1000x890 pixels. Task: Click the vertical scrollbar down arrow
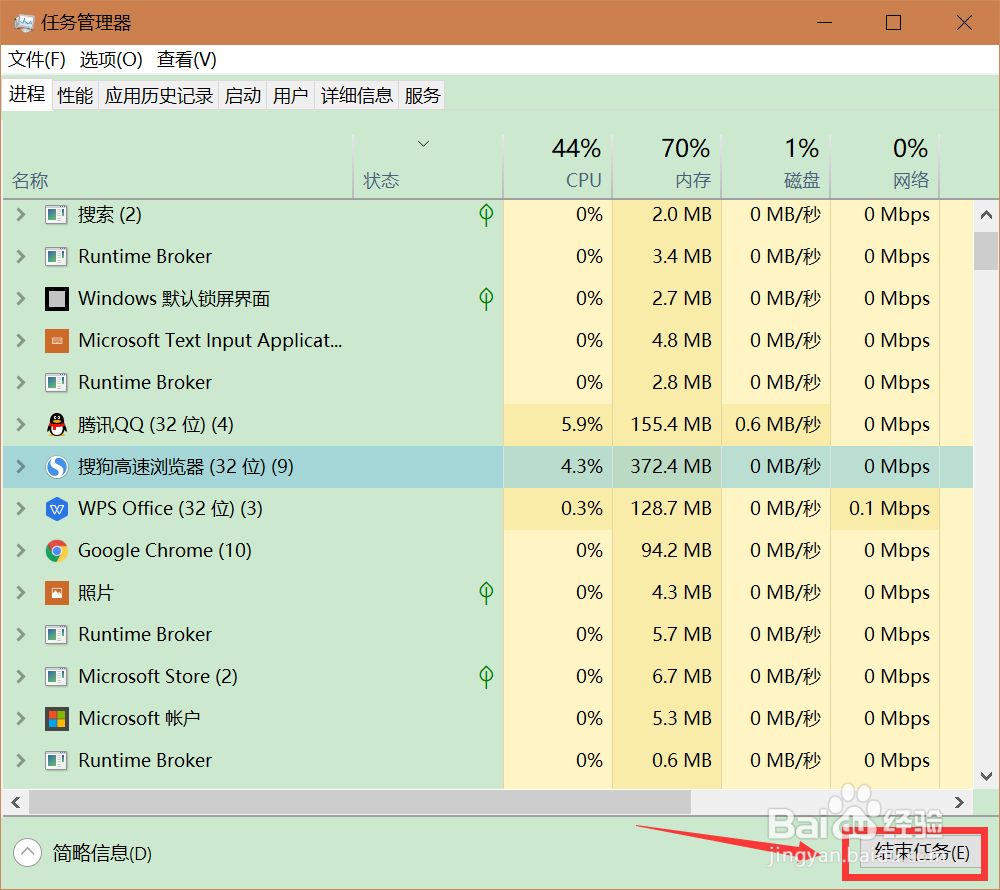coord(987,776)
